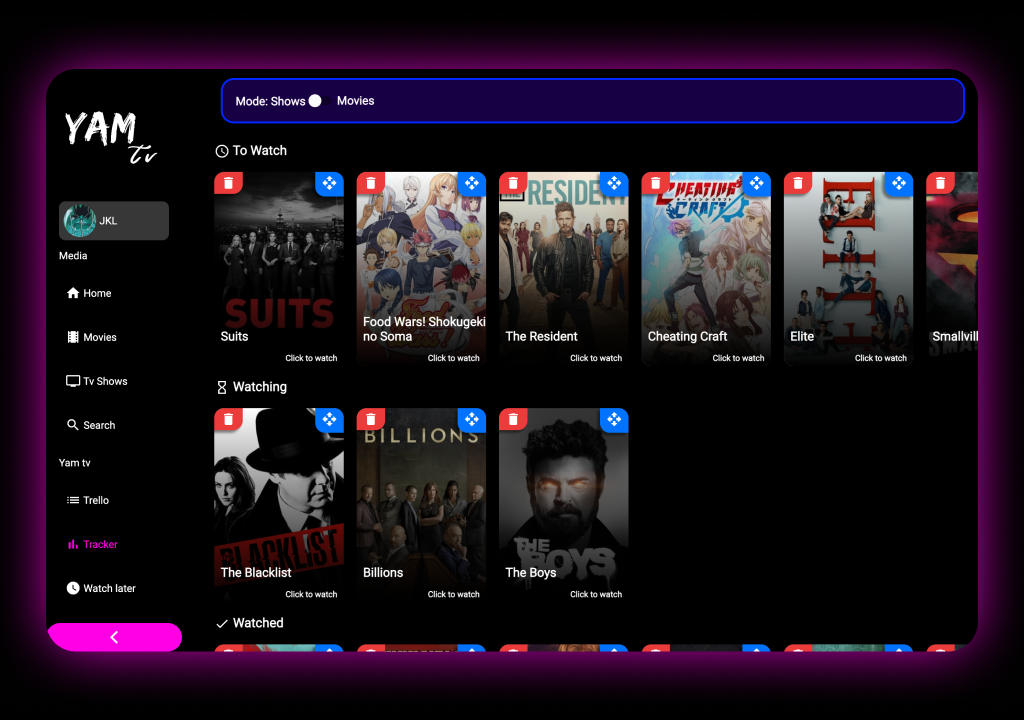This screenshot has width=1024, height=720.
Task: Delete The Resident with its trash icon
Action: pos(513,183)
